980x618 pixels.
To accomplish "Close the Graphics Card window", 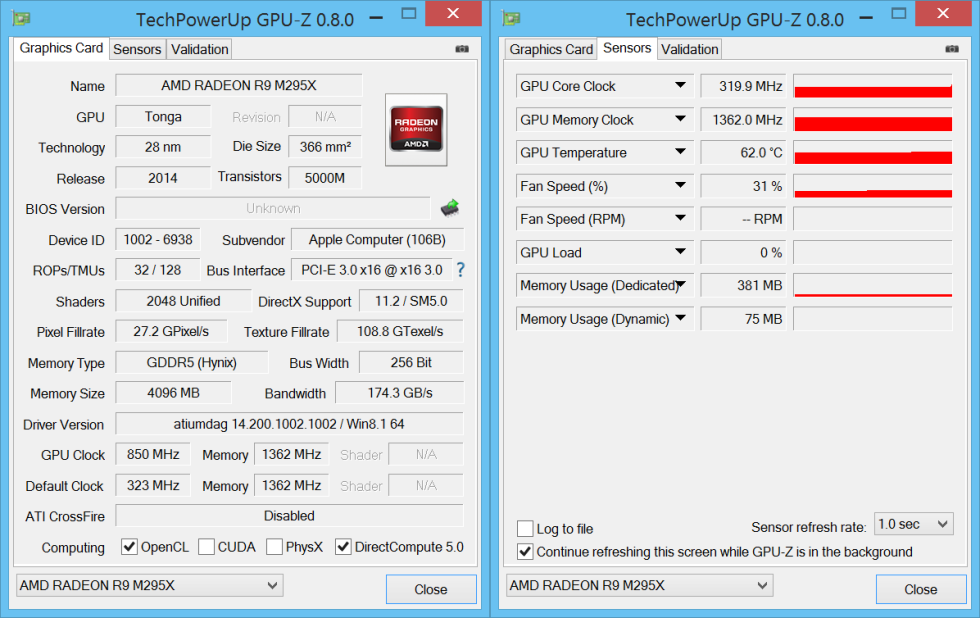I will [431, 589].
